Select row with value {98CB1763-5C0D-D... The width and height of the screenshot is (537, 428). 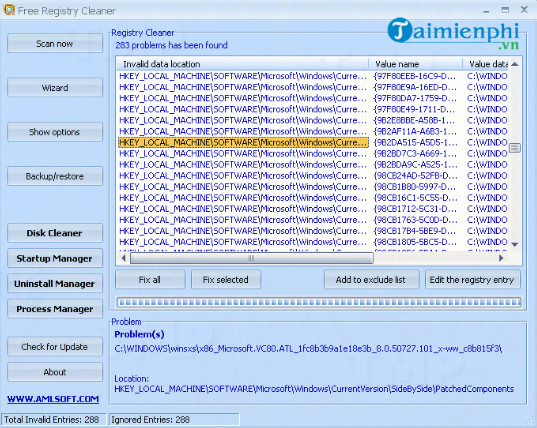(312, 220)
